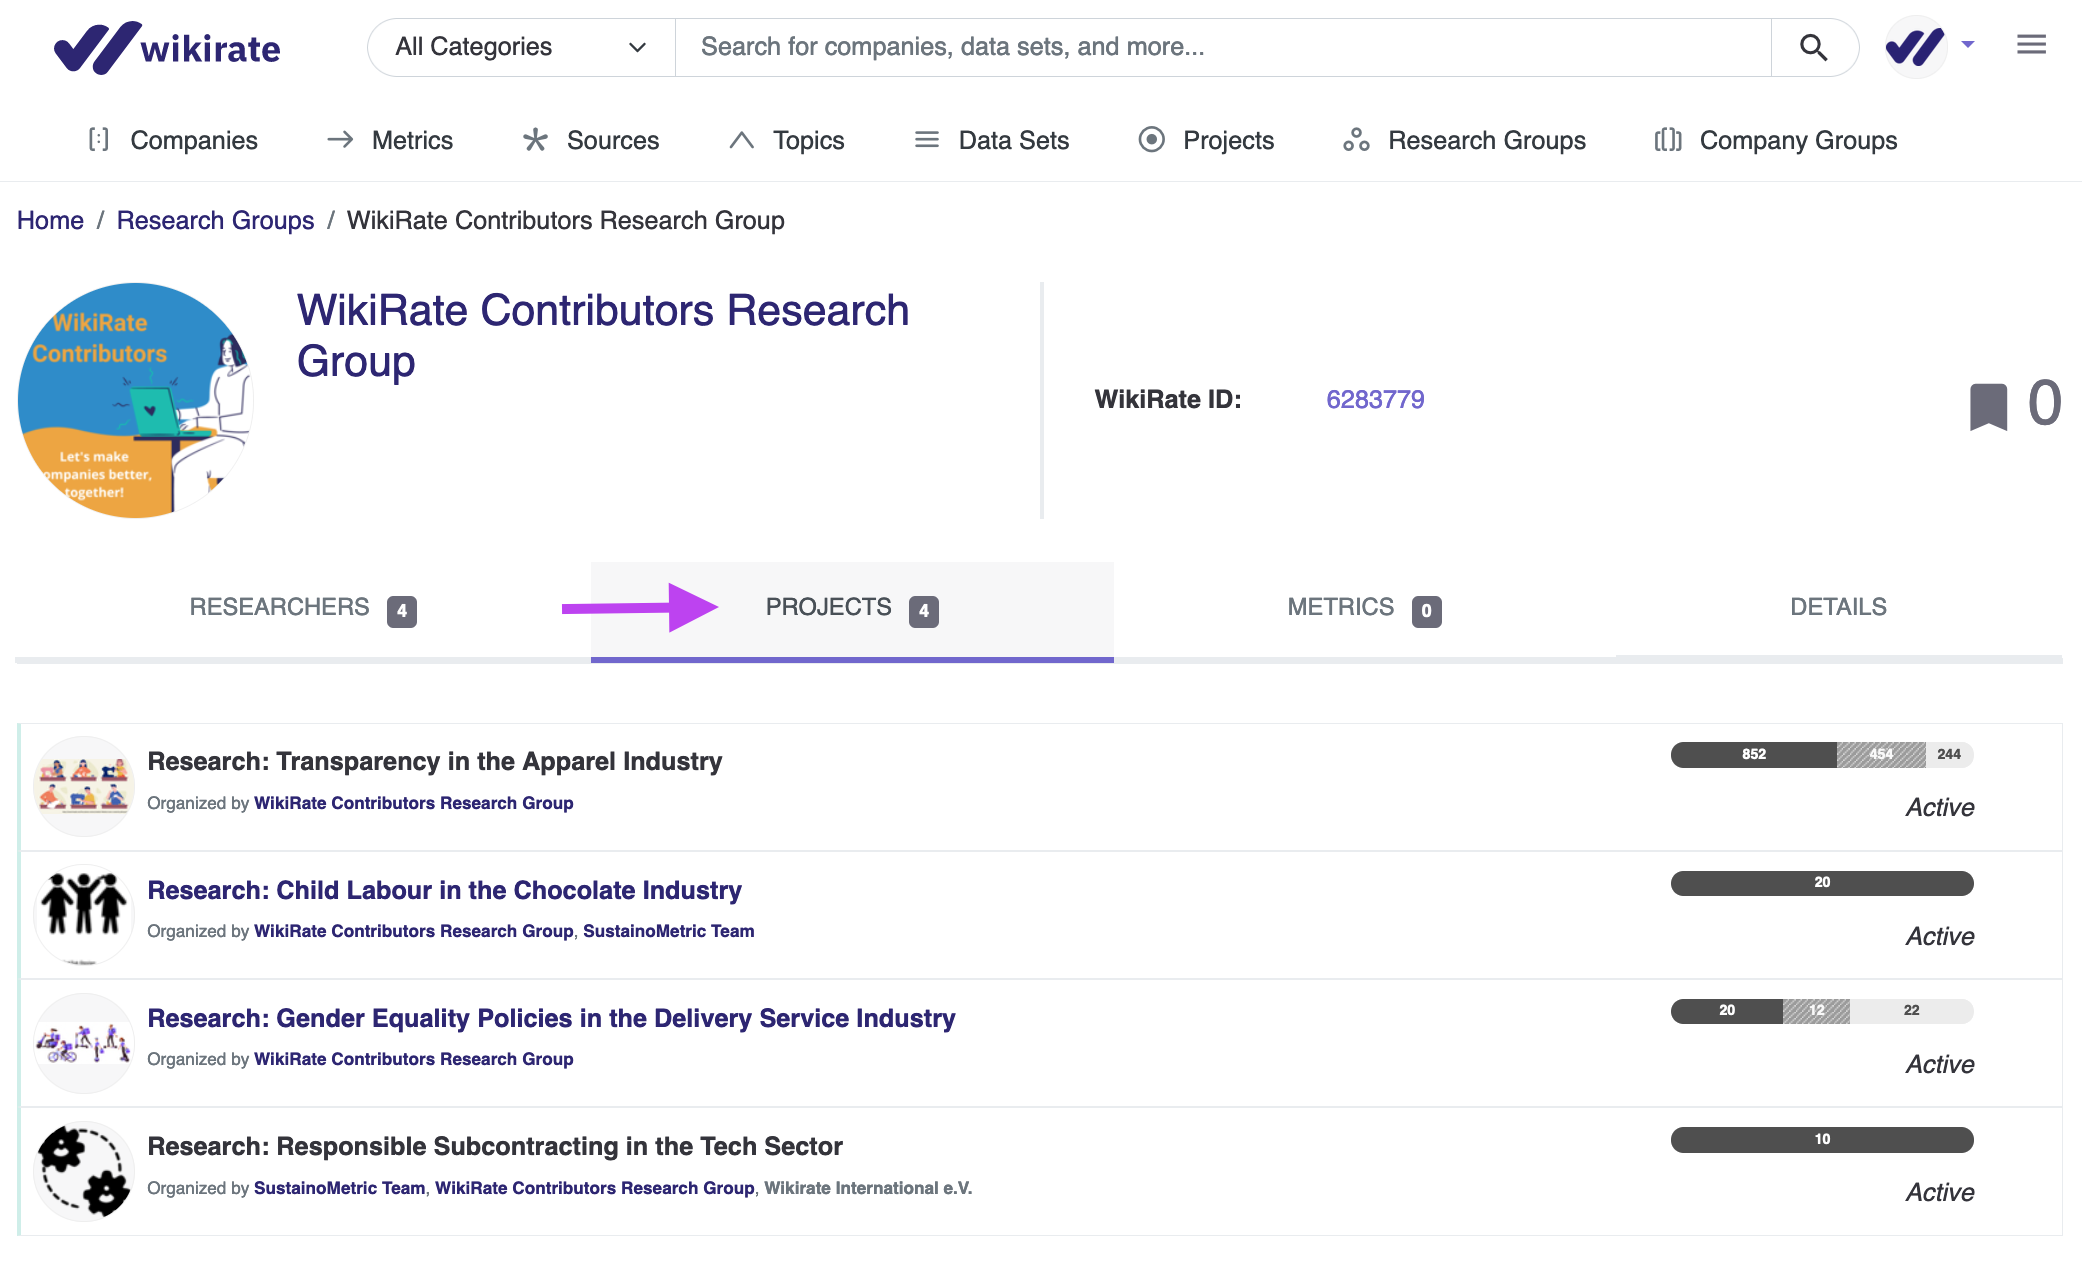Go to the Projects nav label

(x=1228, y=140)
